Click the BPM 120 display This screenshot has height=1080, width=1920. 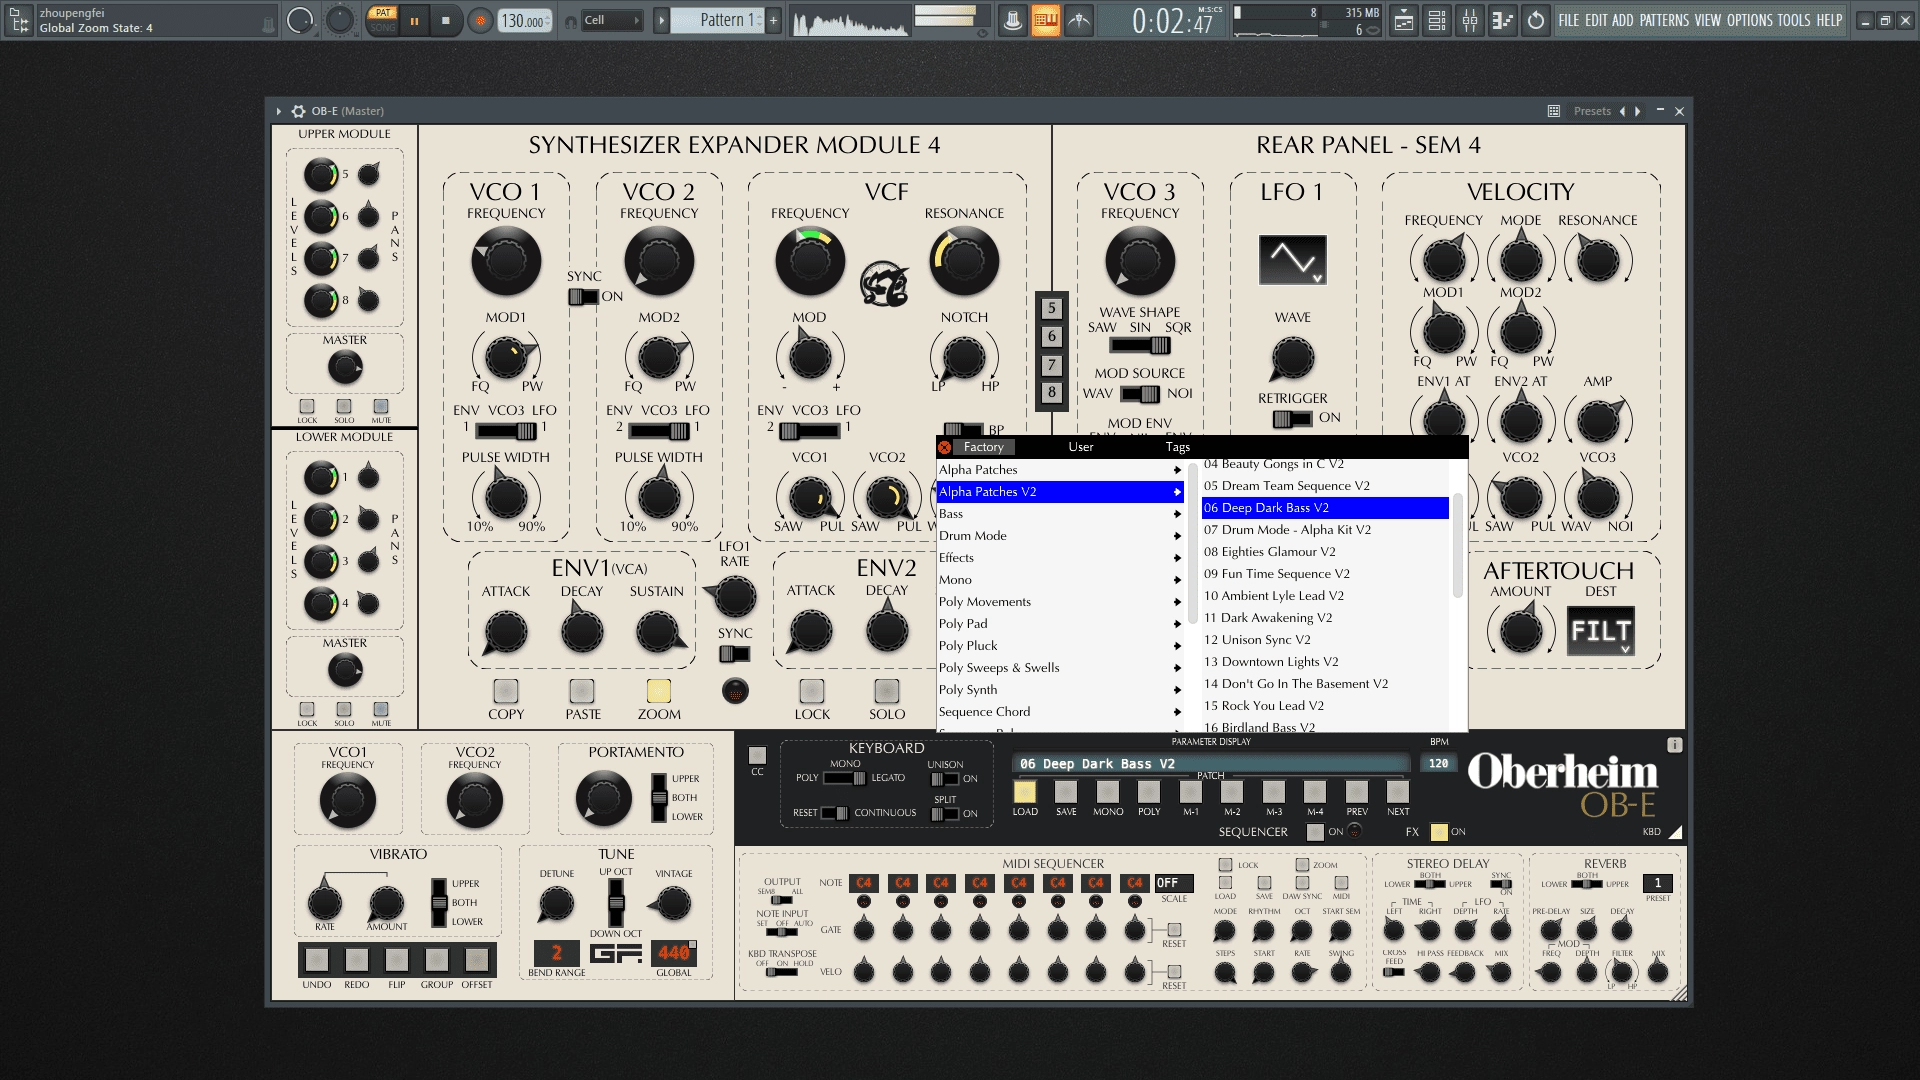1438,763
